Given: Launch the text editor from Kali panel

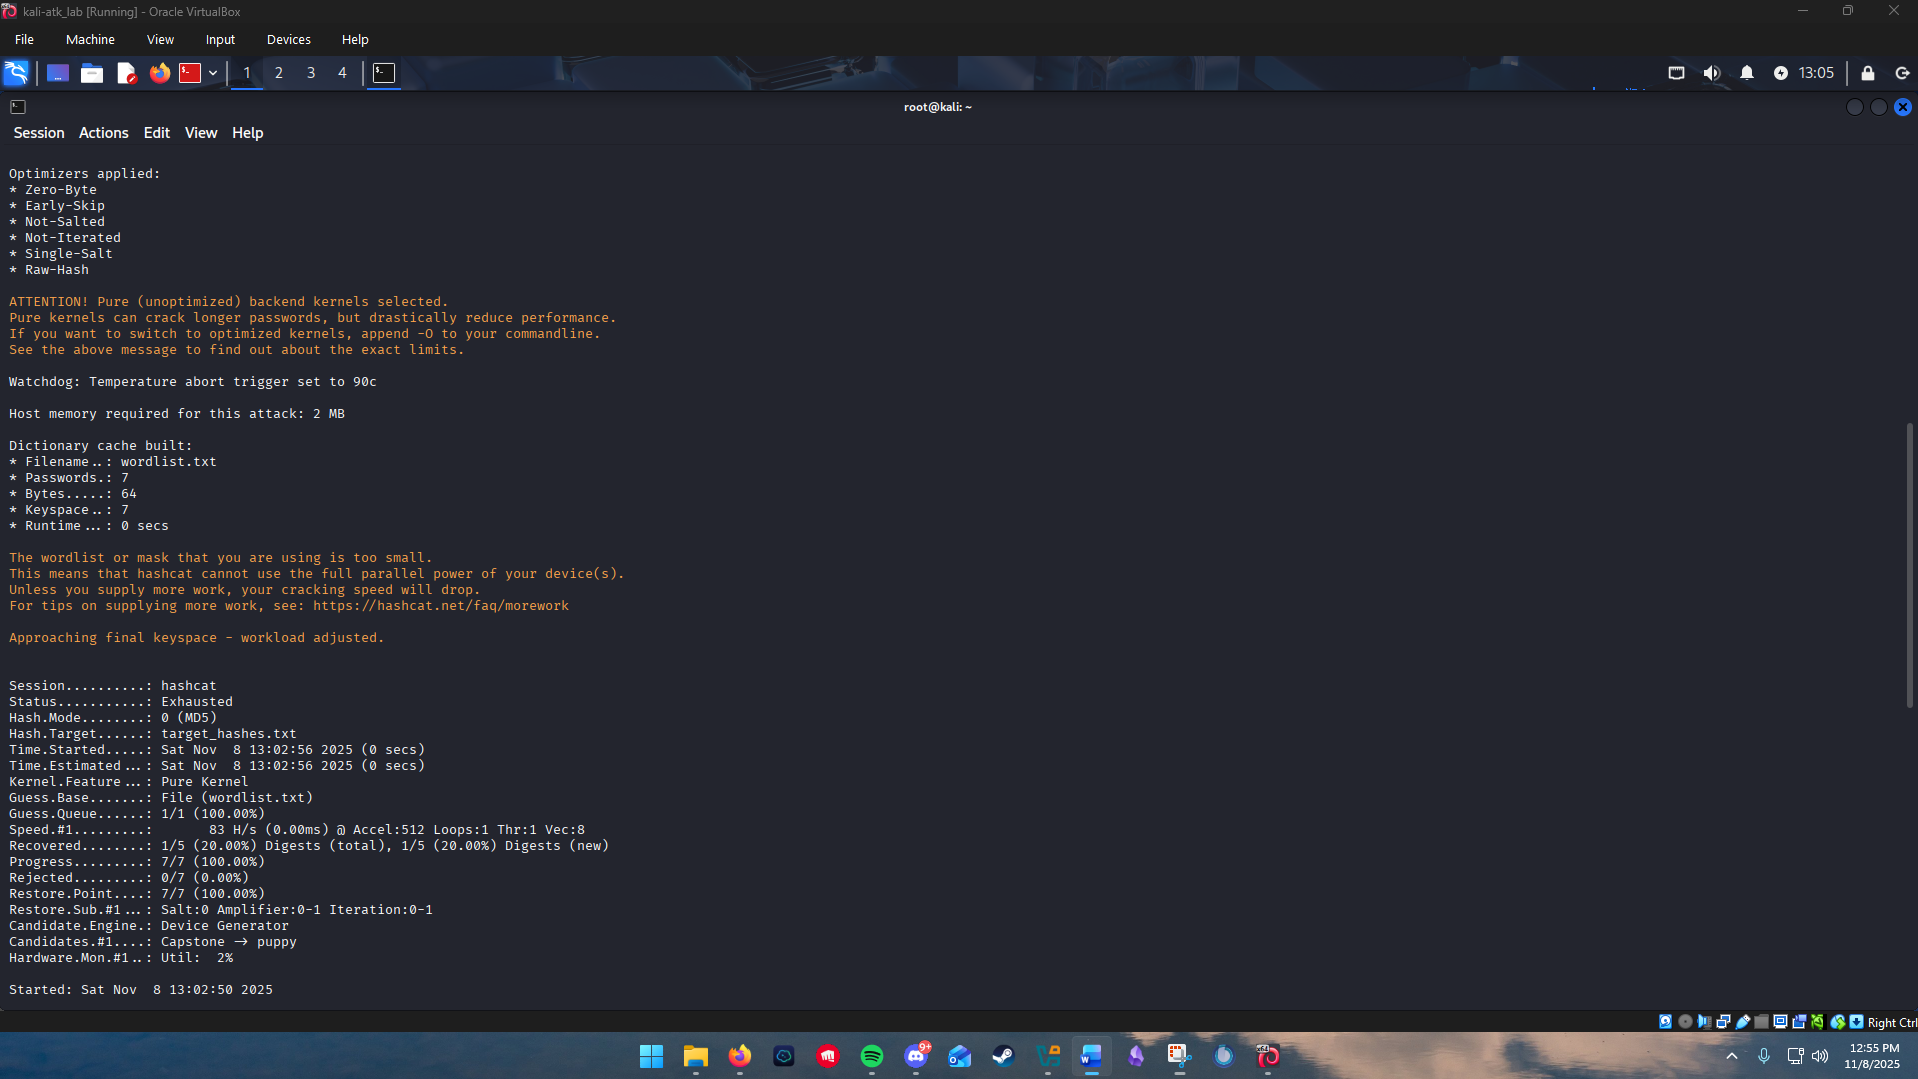Looking at the screenshot, I should click(x=126, y=73).
